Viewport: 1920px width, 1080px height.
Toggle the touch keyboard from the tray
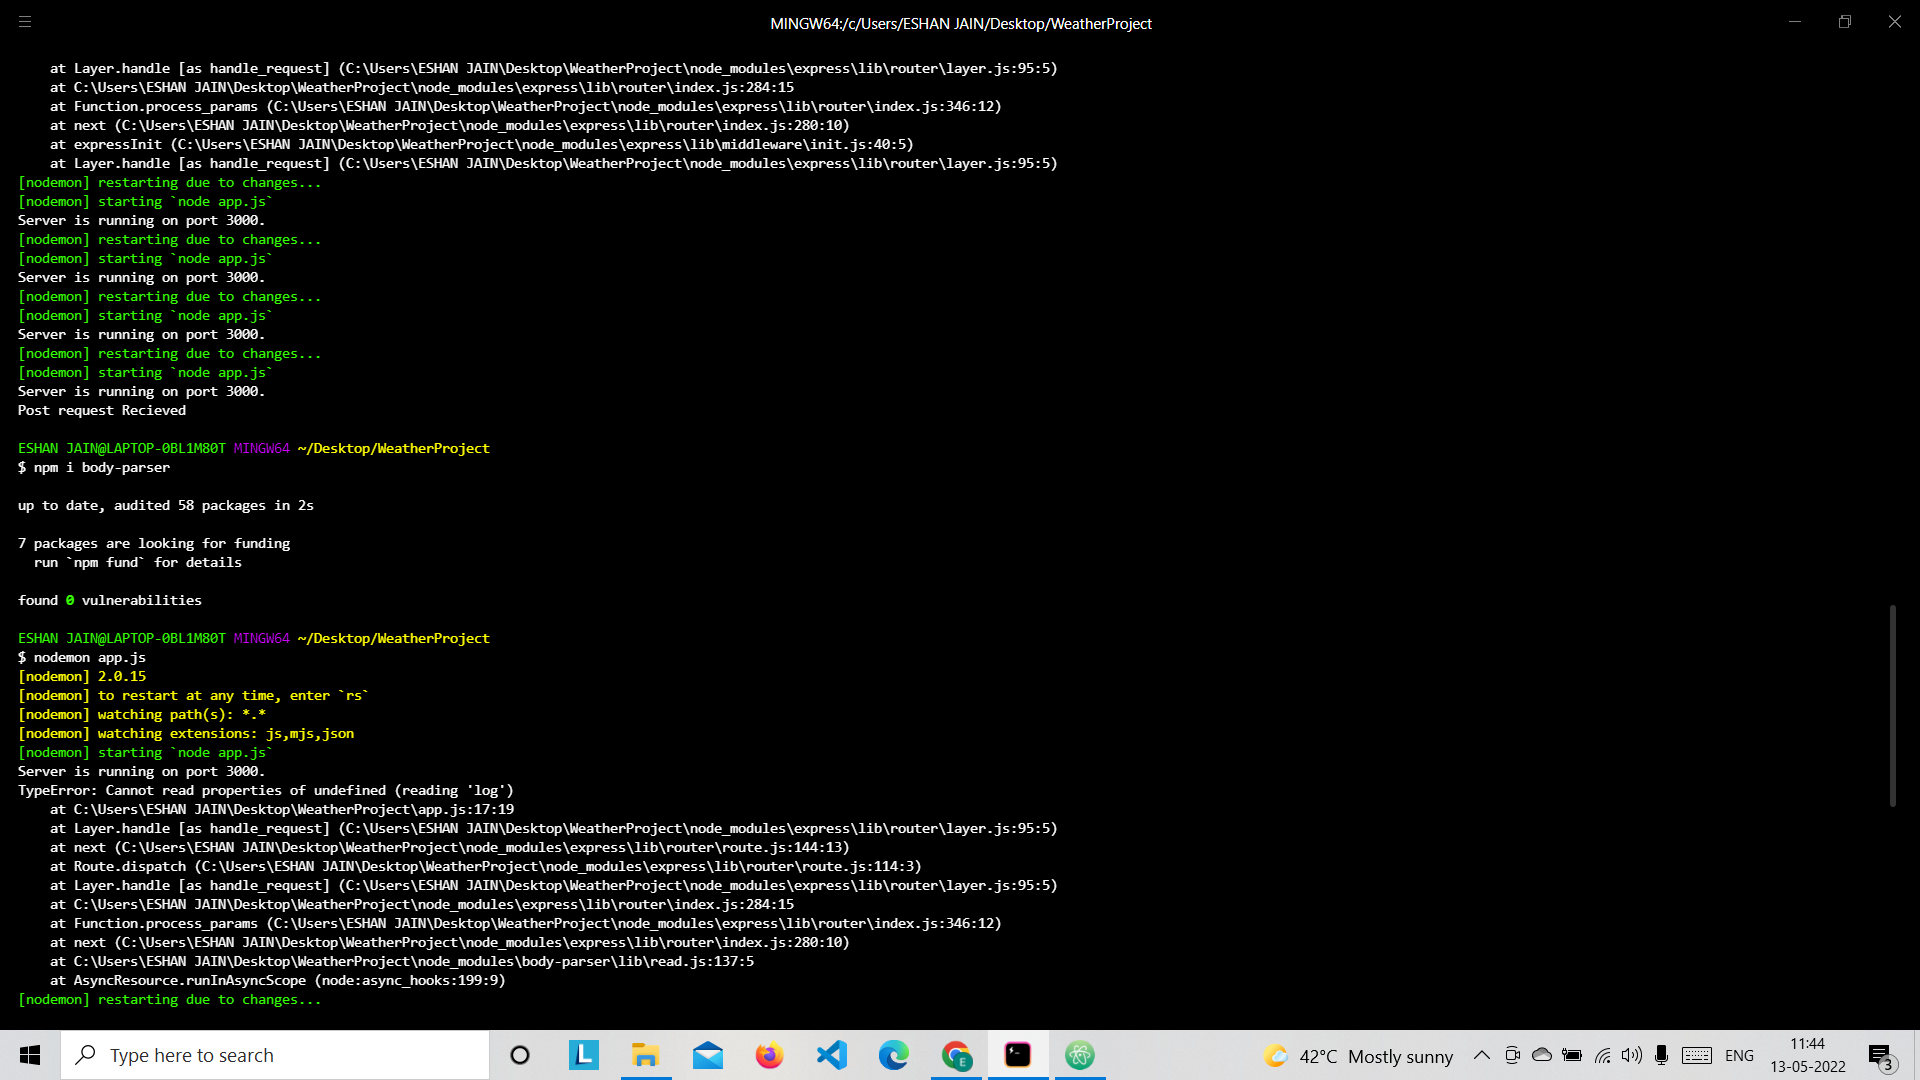(x=1697, y=1055)
